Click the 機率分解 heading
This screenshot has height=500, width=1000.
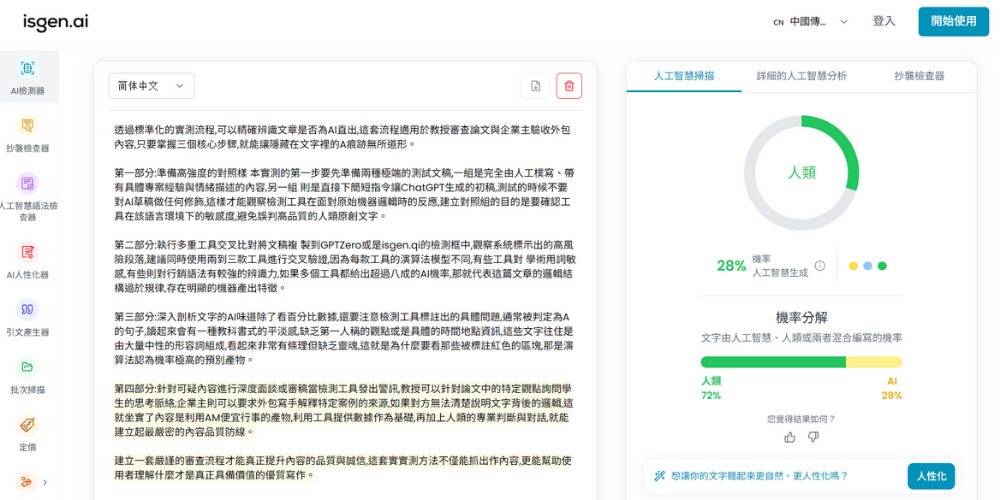(x=802, y=318)
